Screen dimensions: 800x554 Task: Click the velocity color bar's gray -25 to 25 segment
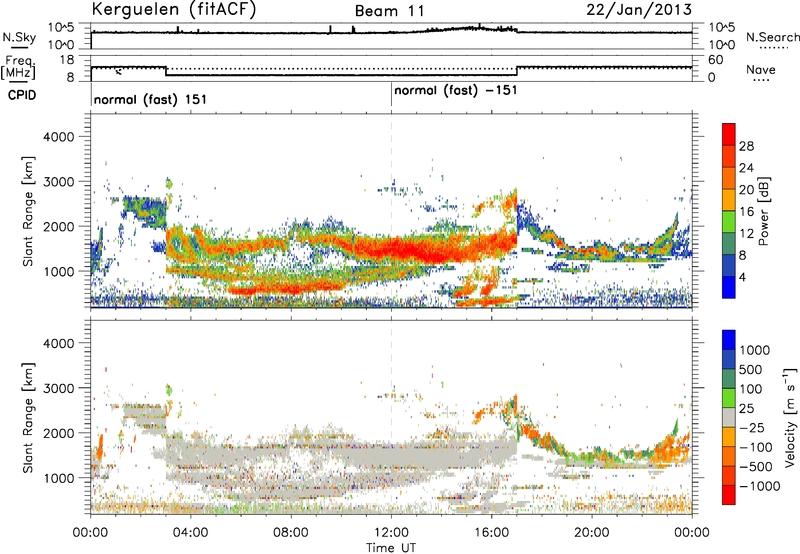pos(729,417)
